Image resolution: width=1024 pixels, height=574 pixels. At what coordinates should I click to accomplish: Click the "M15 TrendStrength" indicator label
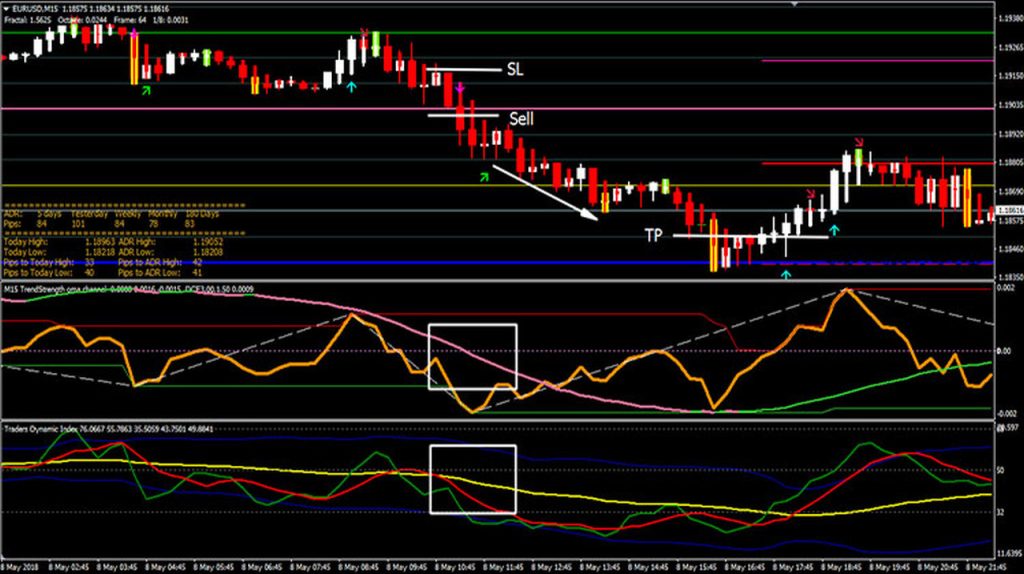(x=33, y=289)
